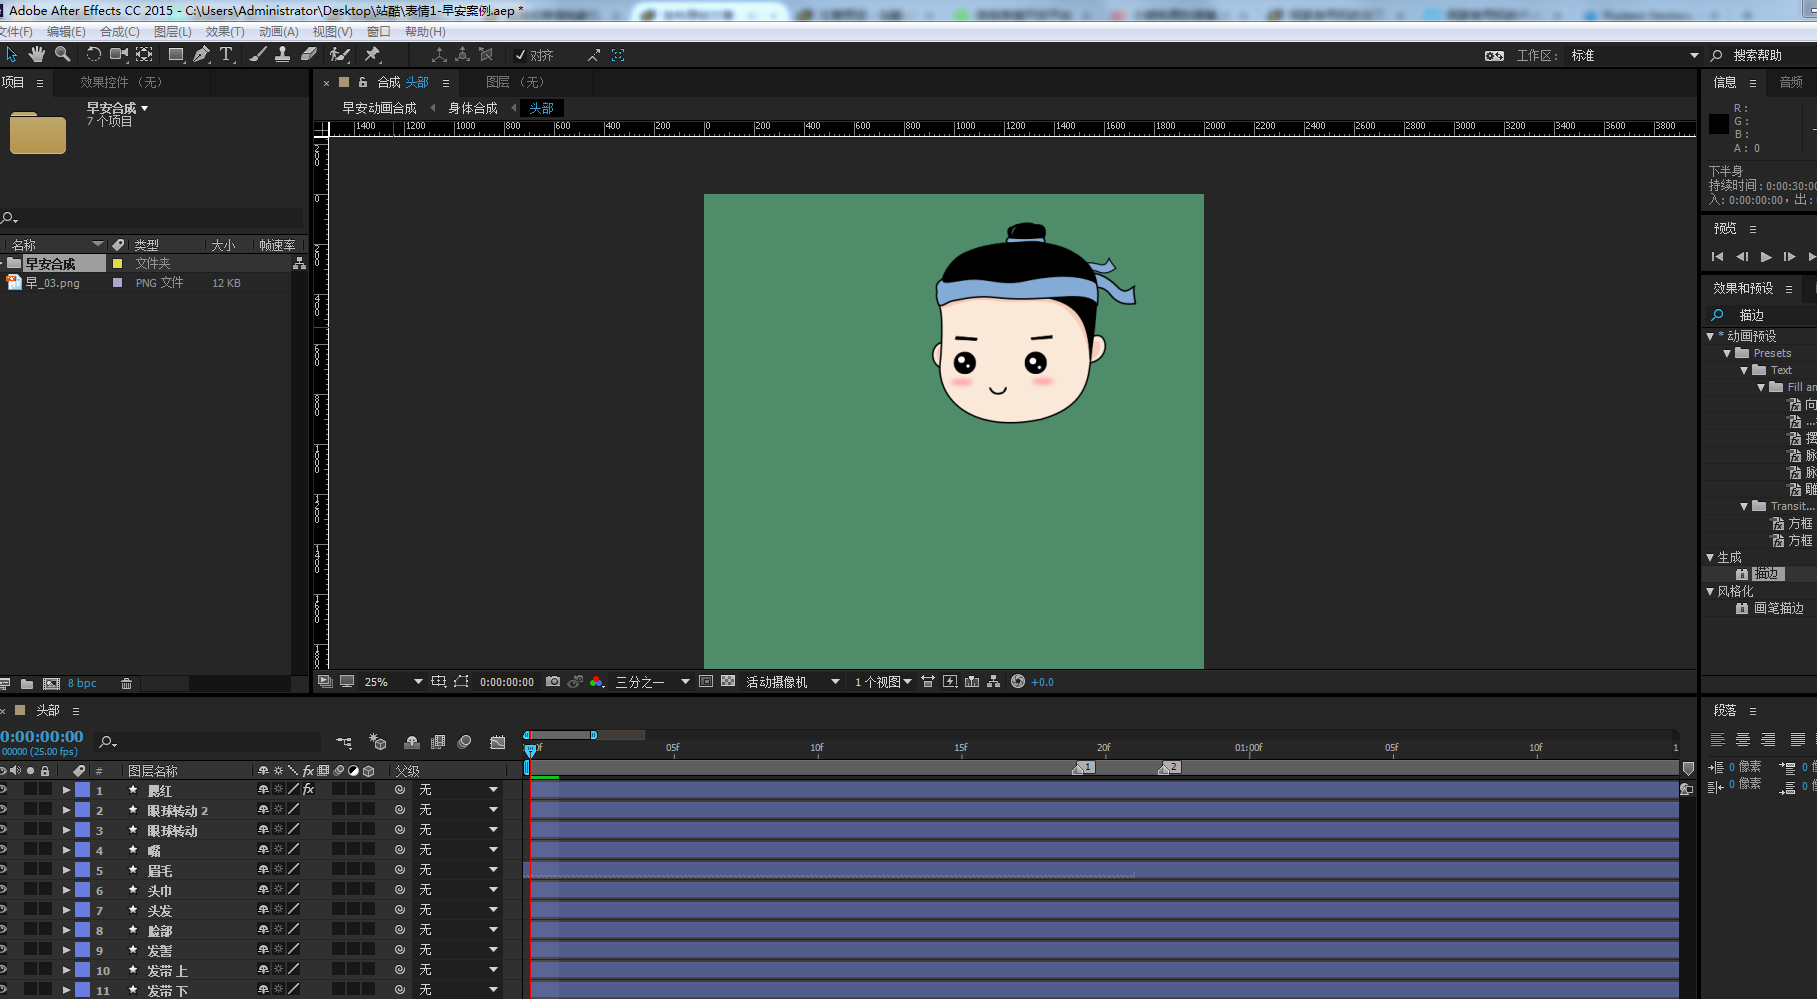Open the timeline Graph Editor
The width and height of the screenshot is (1817, 999).
[498, 742]
